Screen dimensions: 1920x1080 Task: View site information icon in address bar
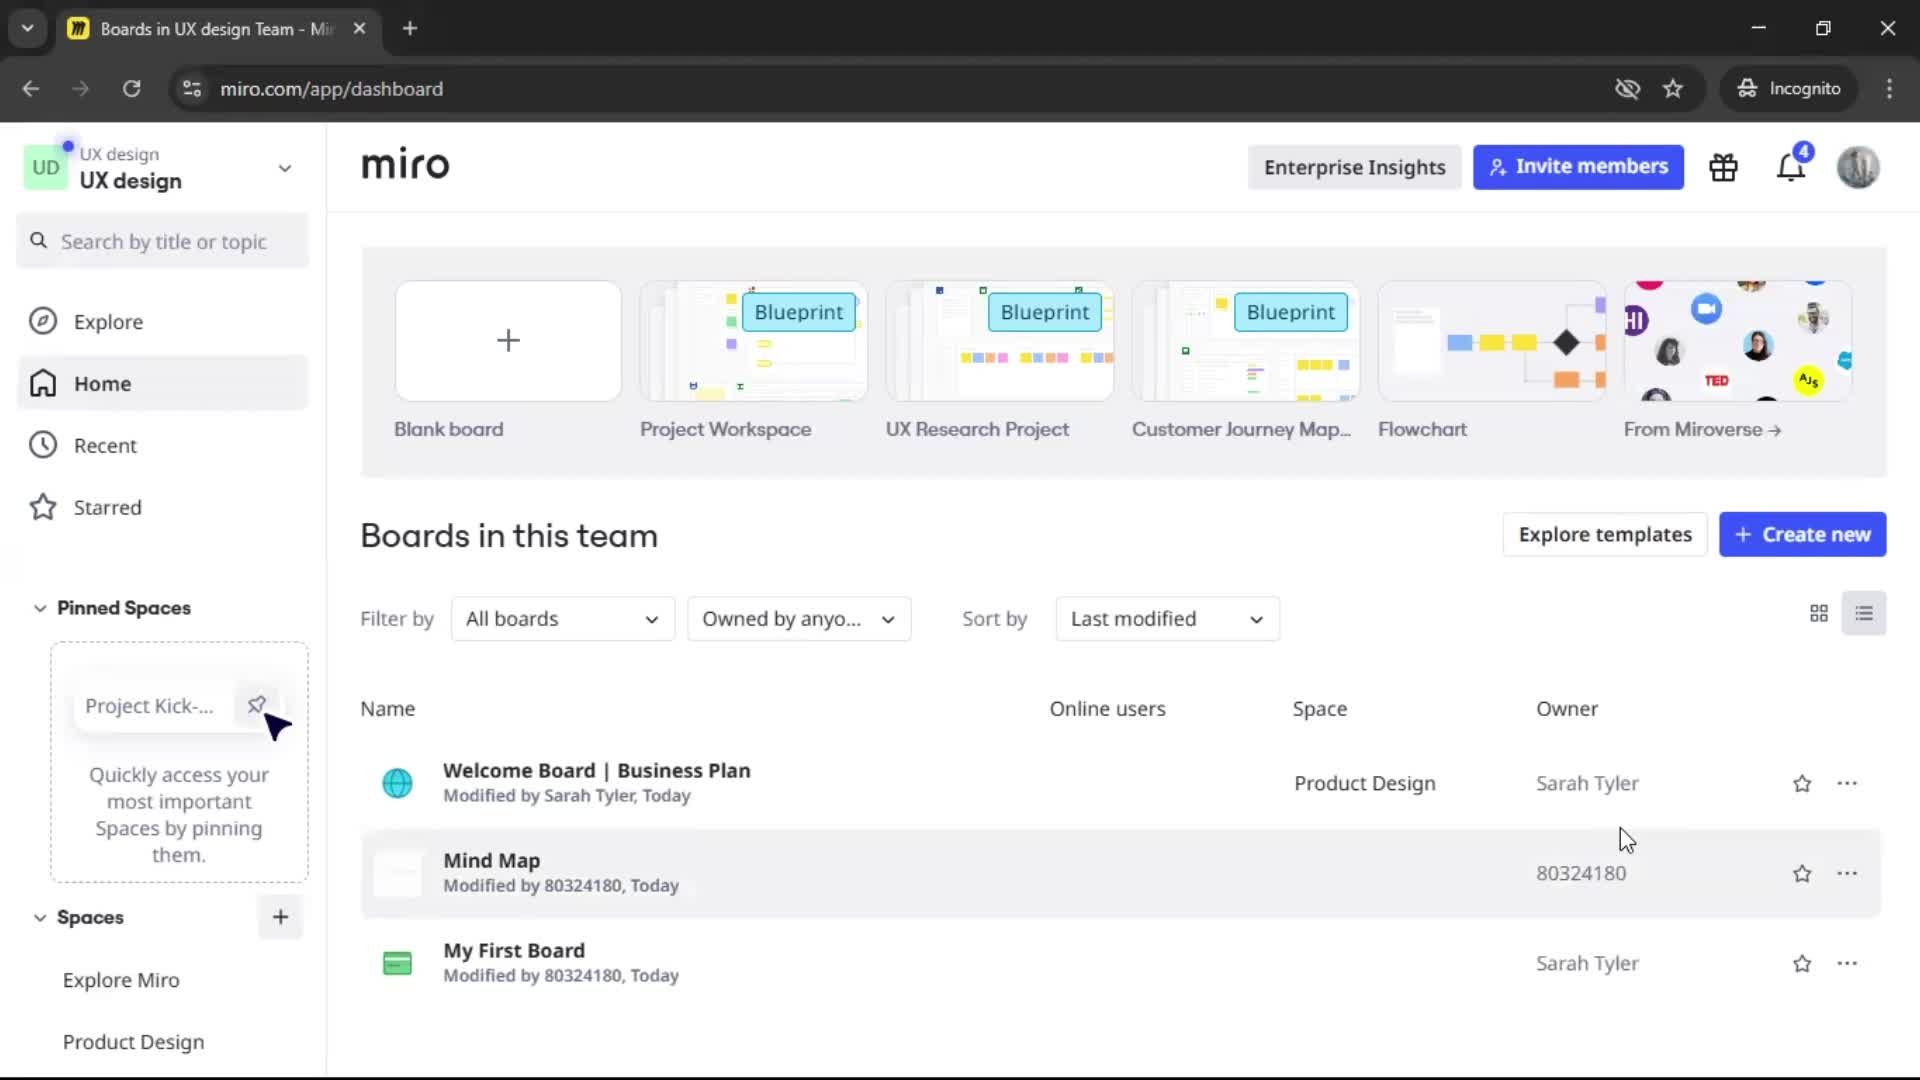click(192, 89)
